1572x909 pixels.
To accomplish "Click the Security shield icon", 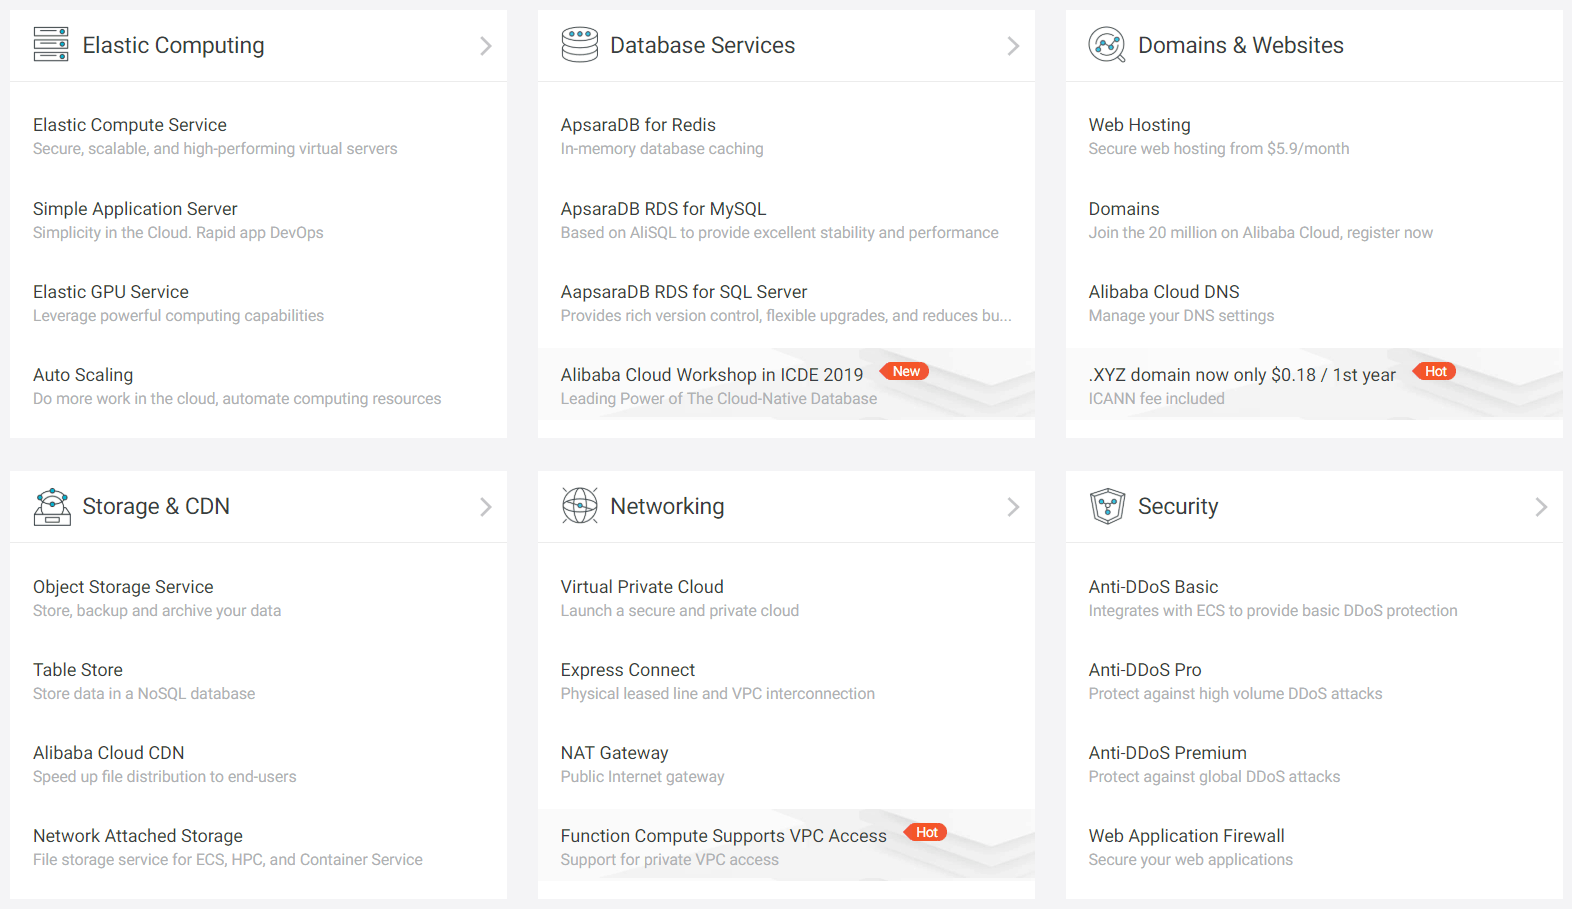I will click(x=1107, y=506).
